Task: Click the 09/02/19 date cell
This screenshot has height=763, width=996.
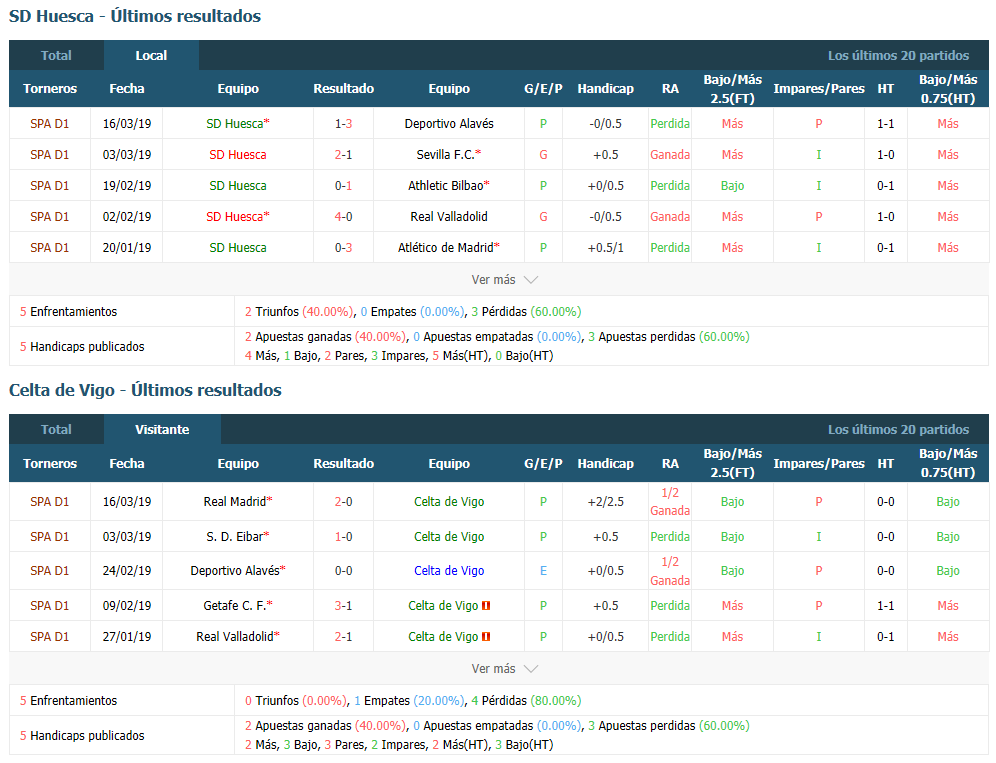Action: tap(127, 605)
